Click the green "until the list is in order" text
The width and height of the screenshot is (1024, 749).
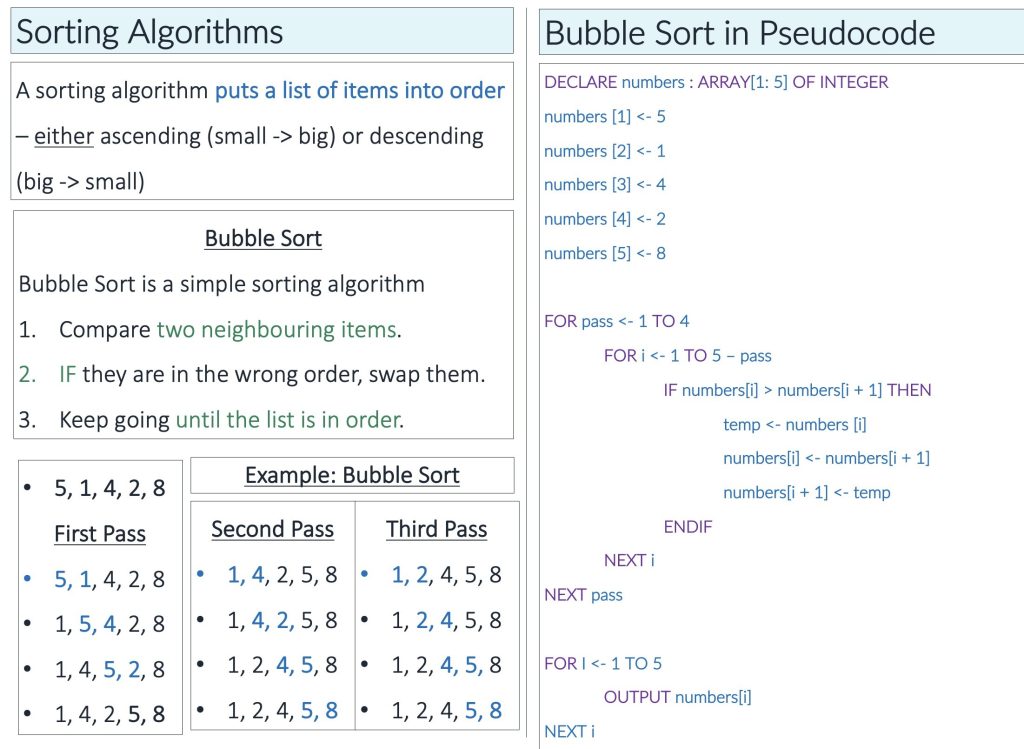(x=288, y=419)
